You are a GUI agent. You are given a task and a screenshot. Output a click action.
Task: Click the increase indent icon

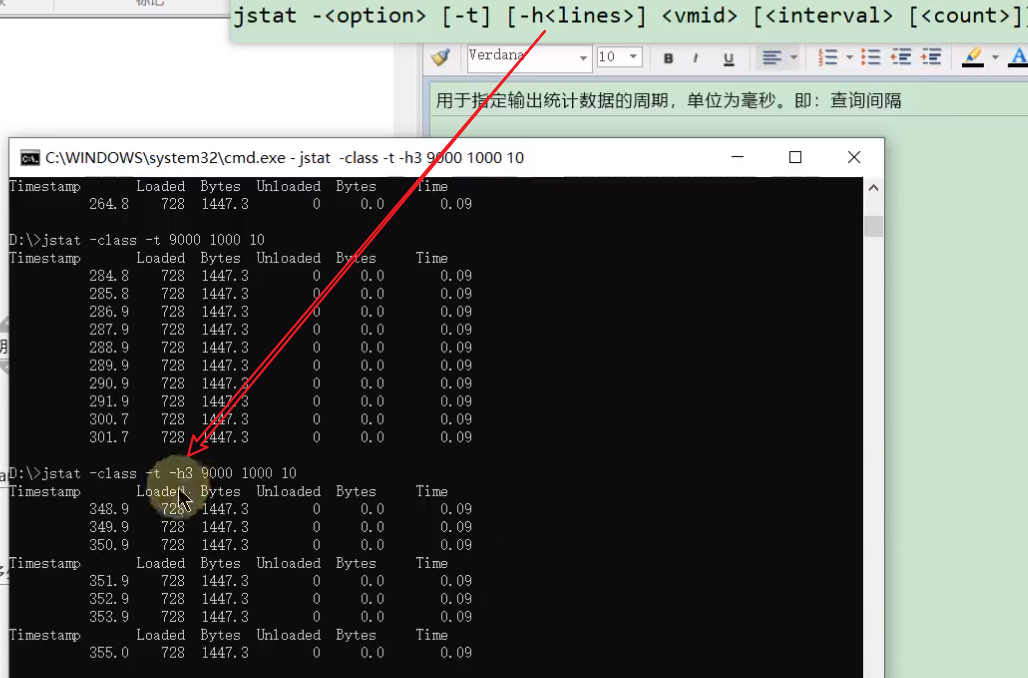(931, 58)
